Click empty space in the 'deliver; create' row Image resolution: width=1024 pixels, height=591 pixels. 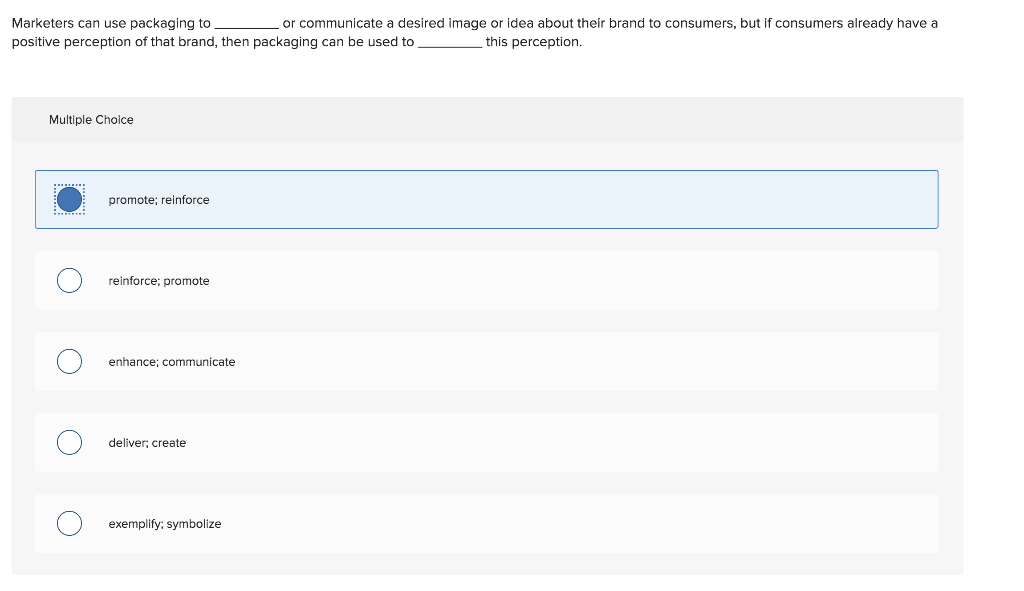(600, 442)
